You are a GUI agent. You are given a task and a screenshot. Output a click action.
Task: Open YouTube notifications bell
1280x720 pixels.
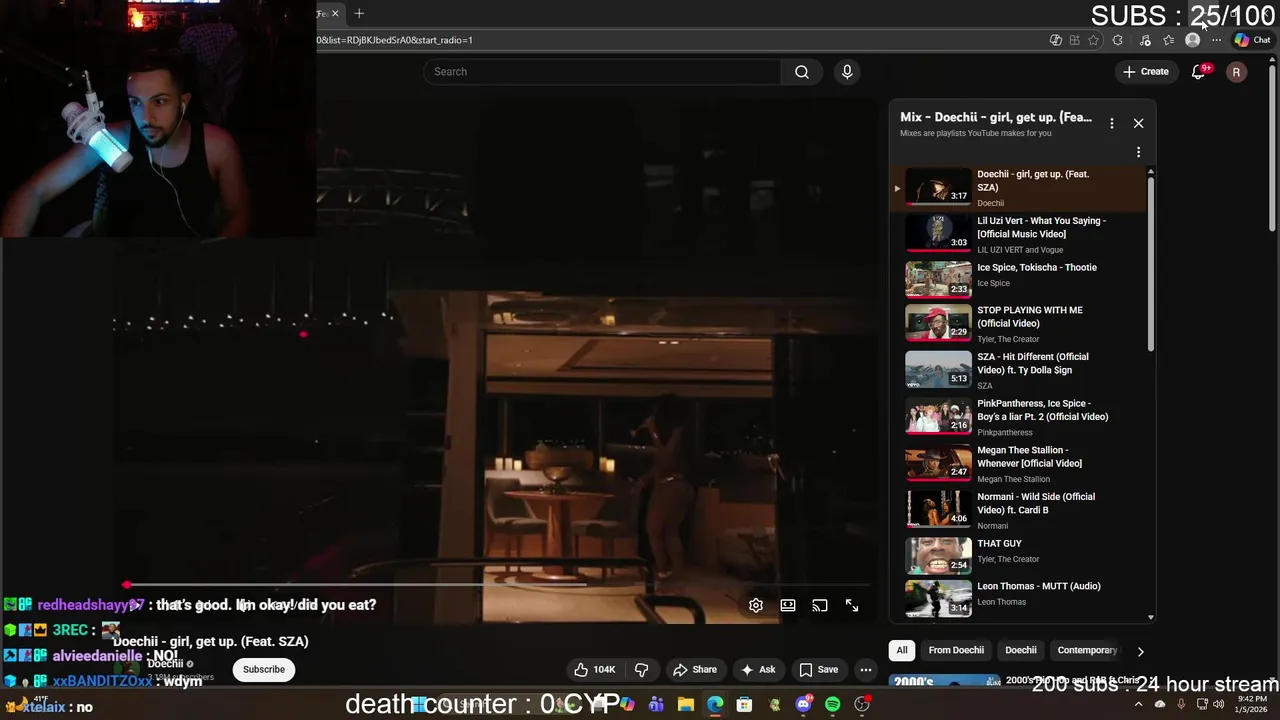(1198, 72)
